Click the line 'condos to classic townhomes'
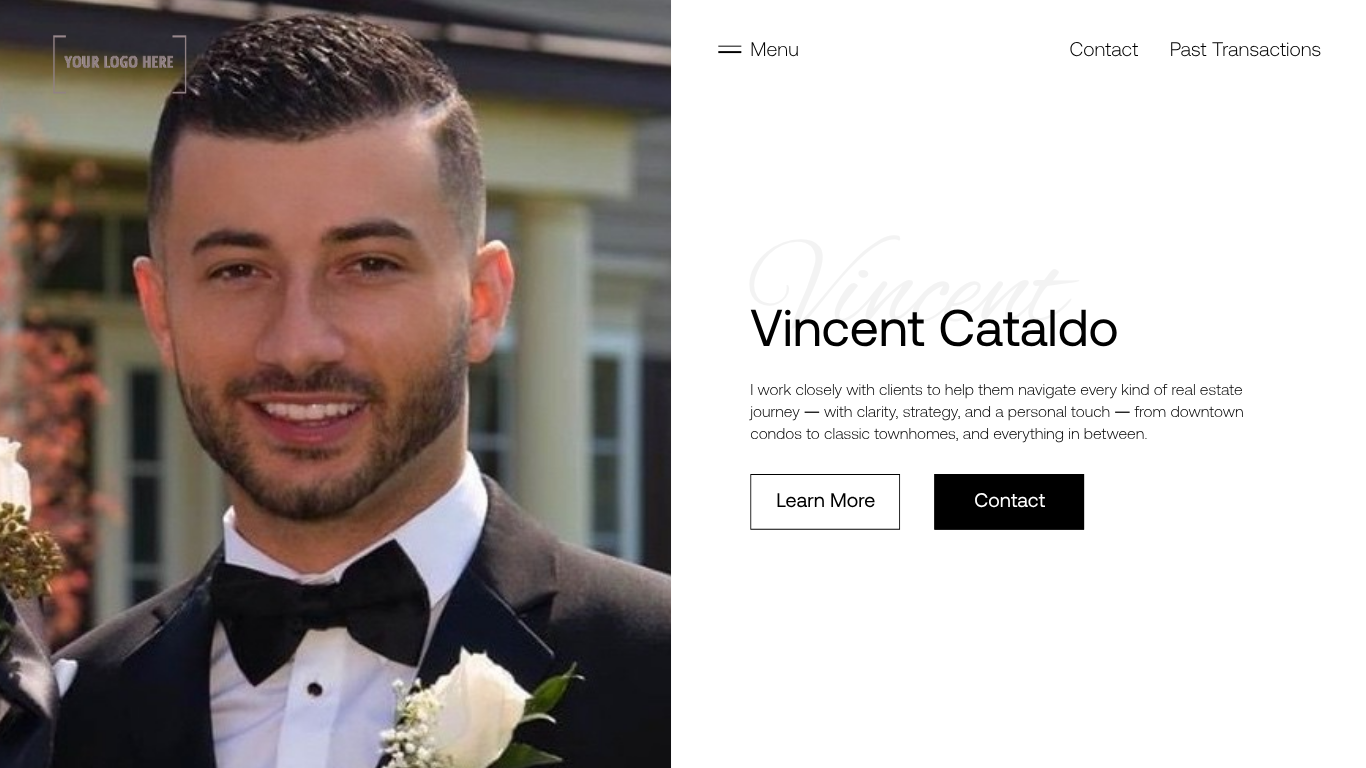The image size is (1366, 768). (x=948, y=434)
